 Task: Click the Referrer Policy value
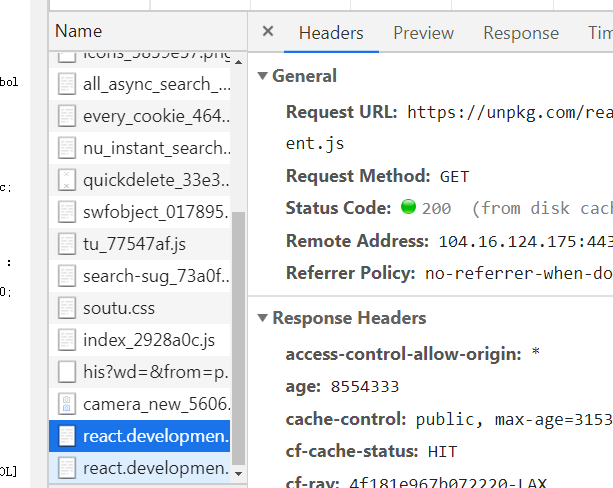coord(519,273)
